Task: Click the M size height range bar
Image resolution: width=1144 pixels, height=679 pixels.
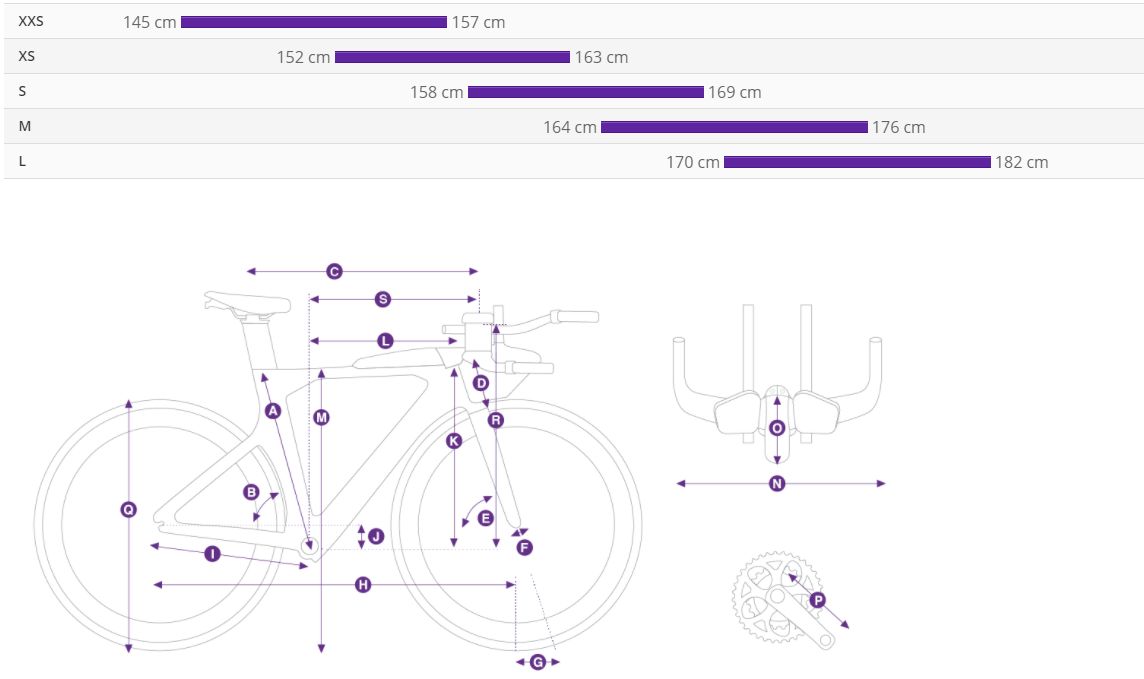Action: (x=734, y=127)
